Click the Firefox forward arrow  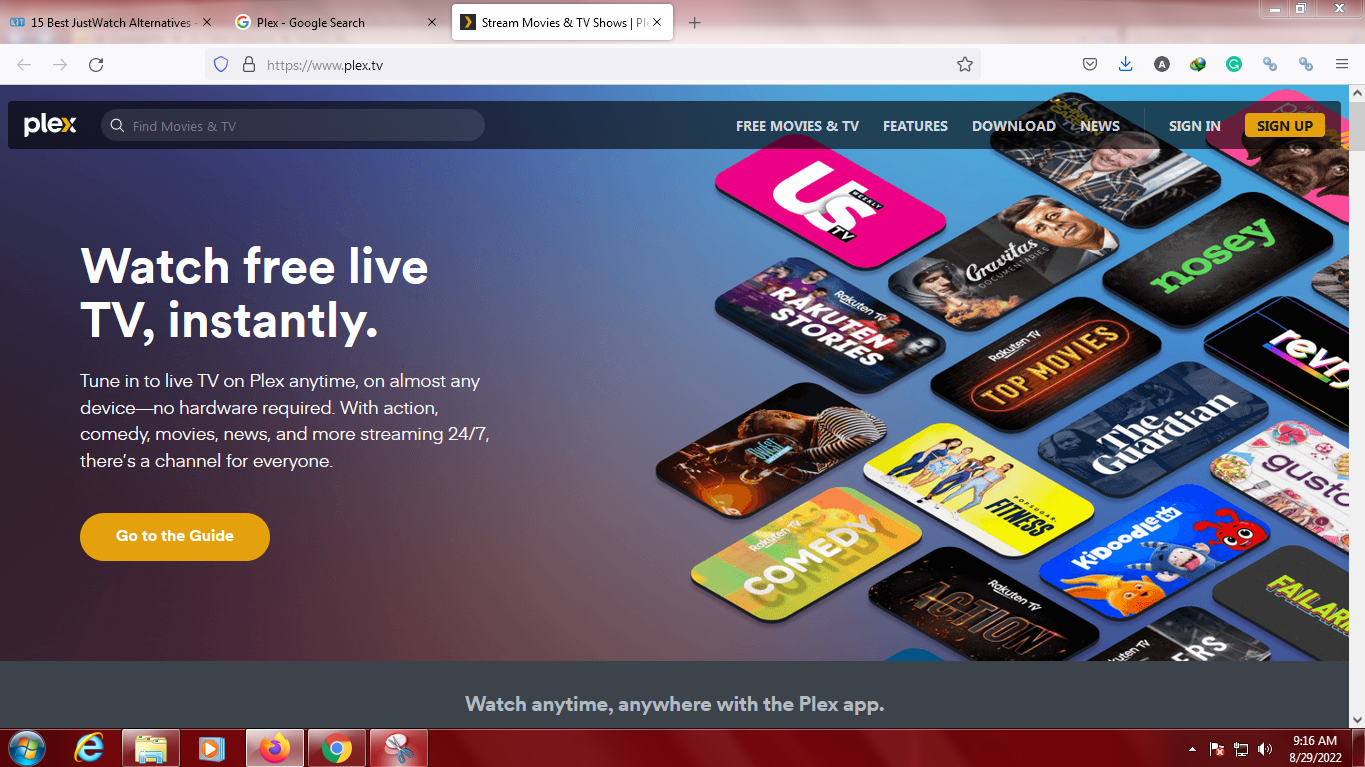click(x=60, y=65)
